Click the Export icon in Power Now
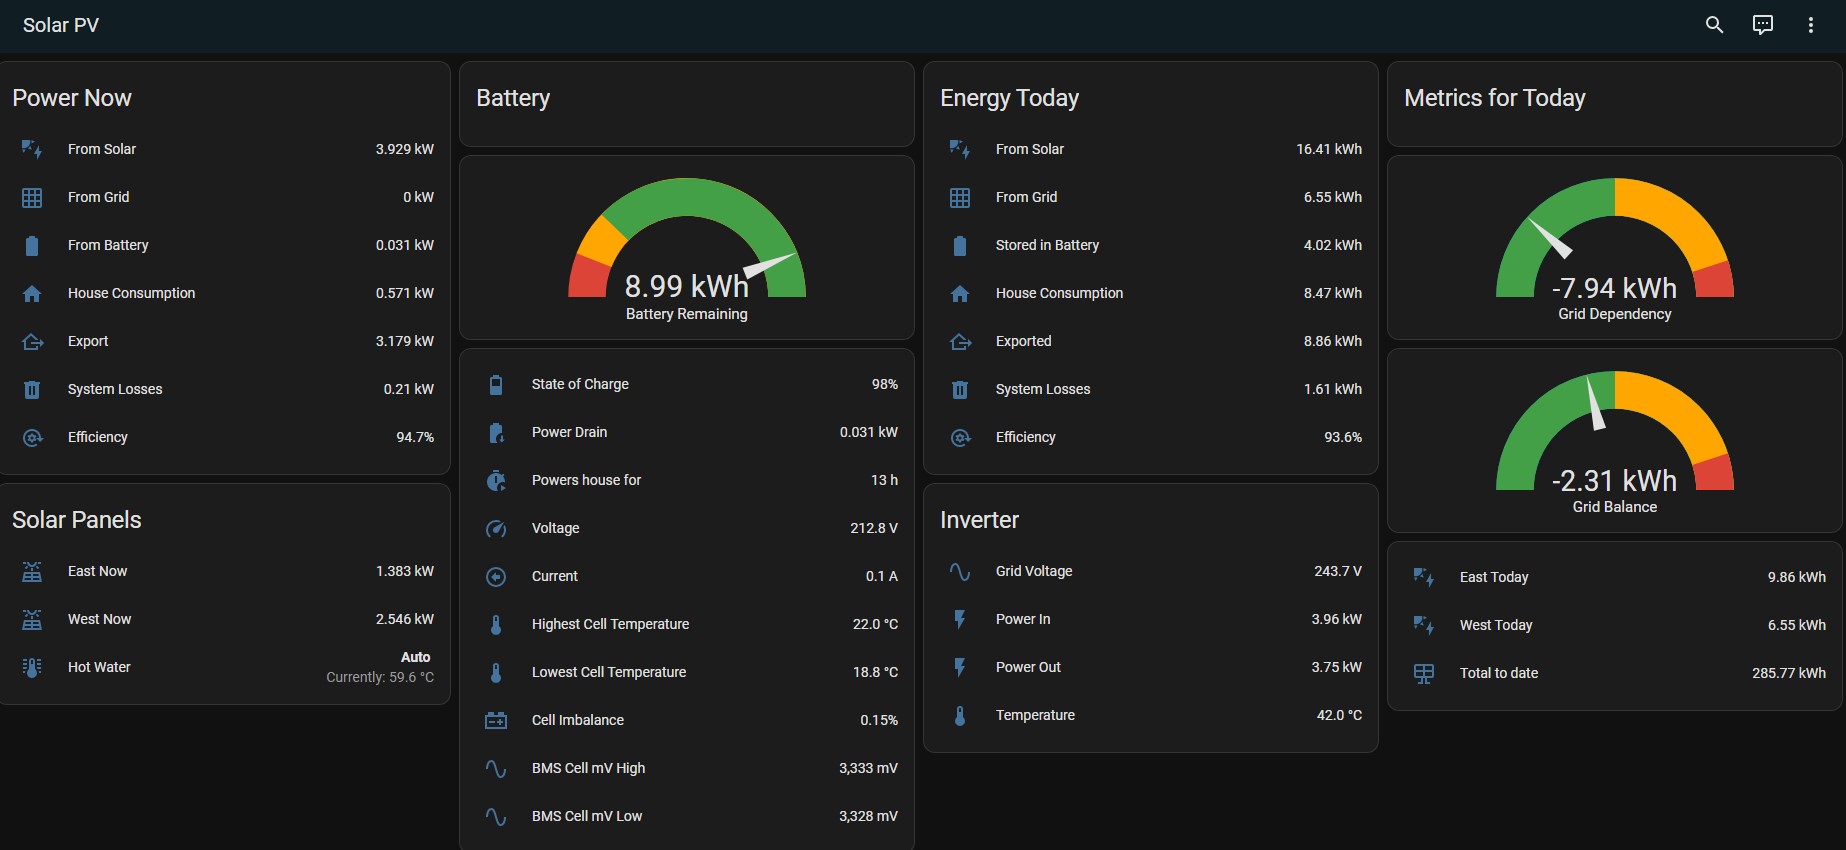This screenshot has width=1846, height=850. click(x=32, y=341)
